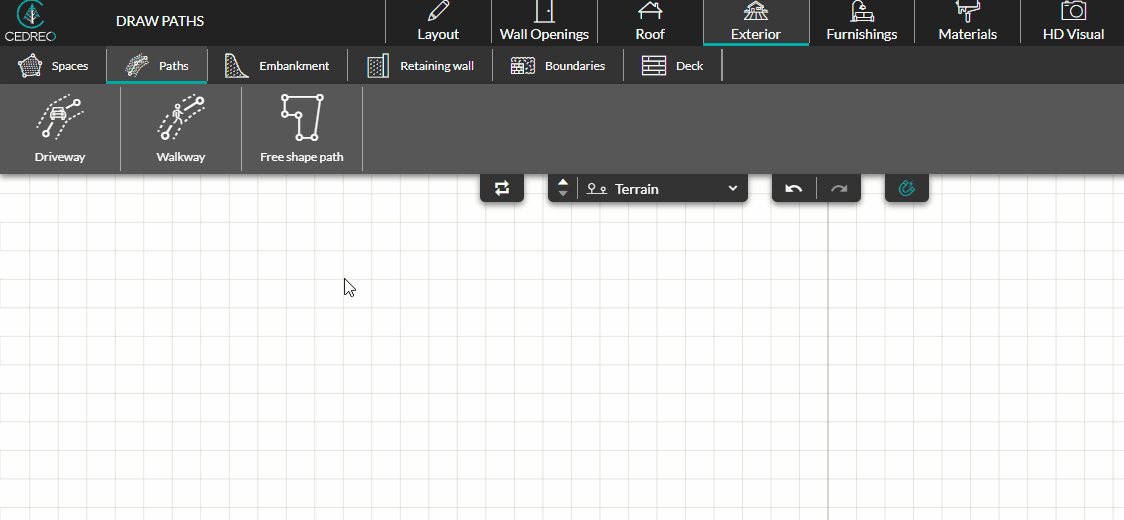Go to the Deck tab

click(x=673, y=66)
